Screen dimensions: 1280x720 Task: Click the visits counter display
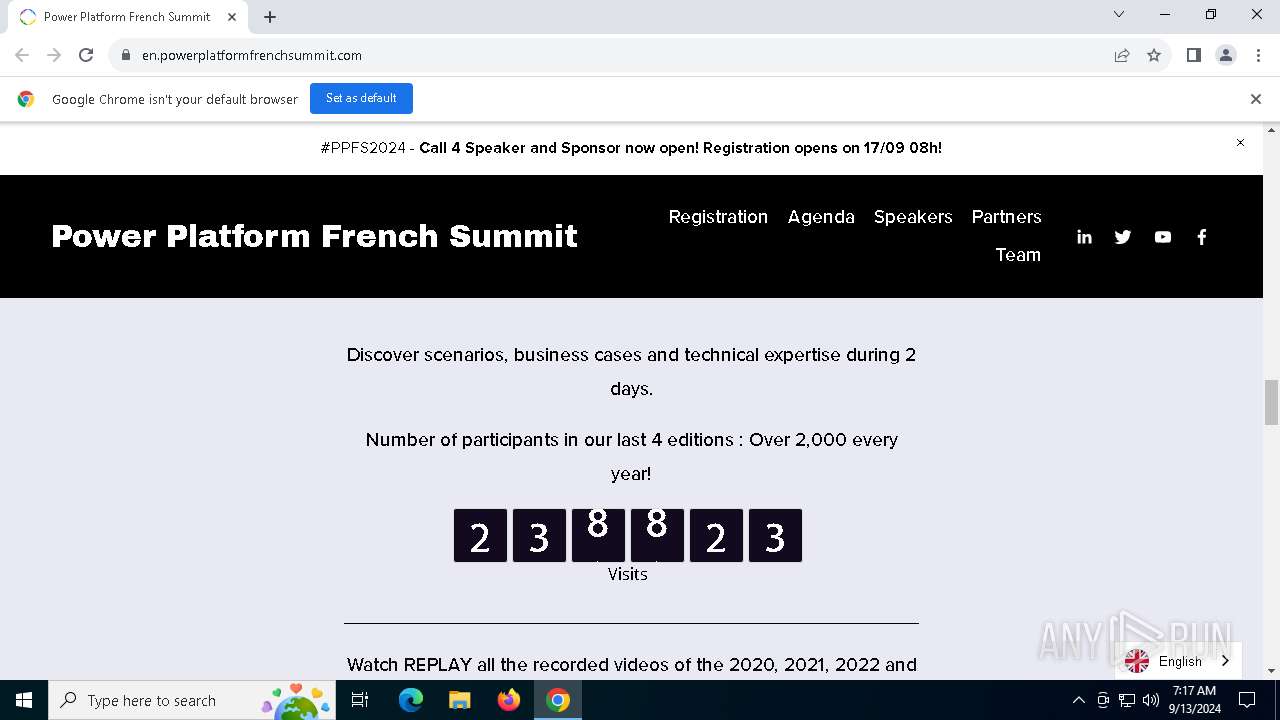pos(628,535)
